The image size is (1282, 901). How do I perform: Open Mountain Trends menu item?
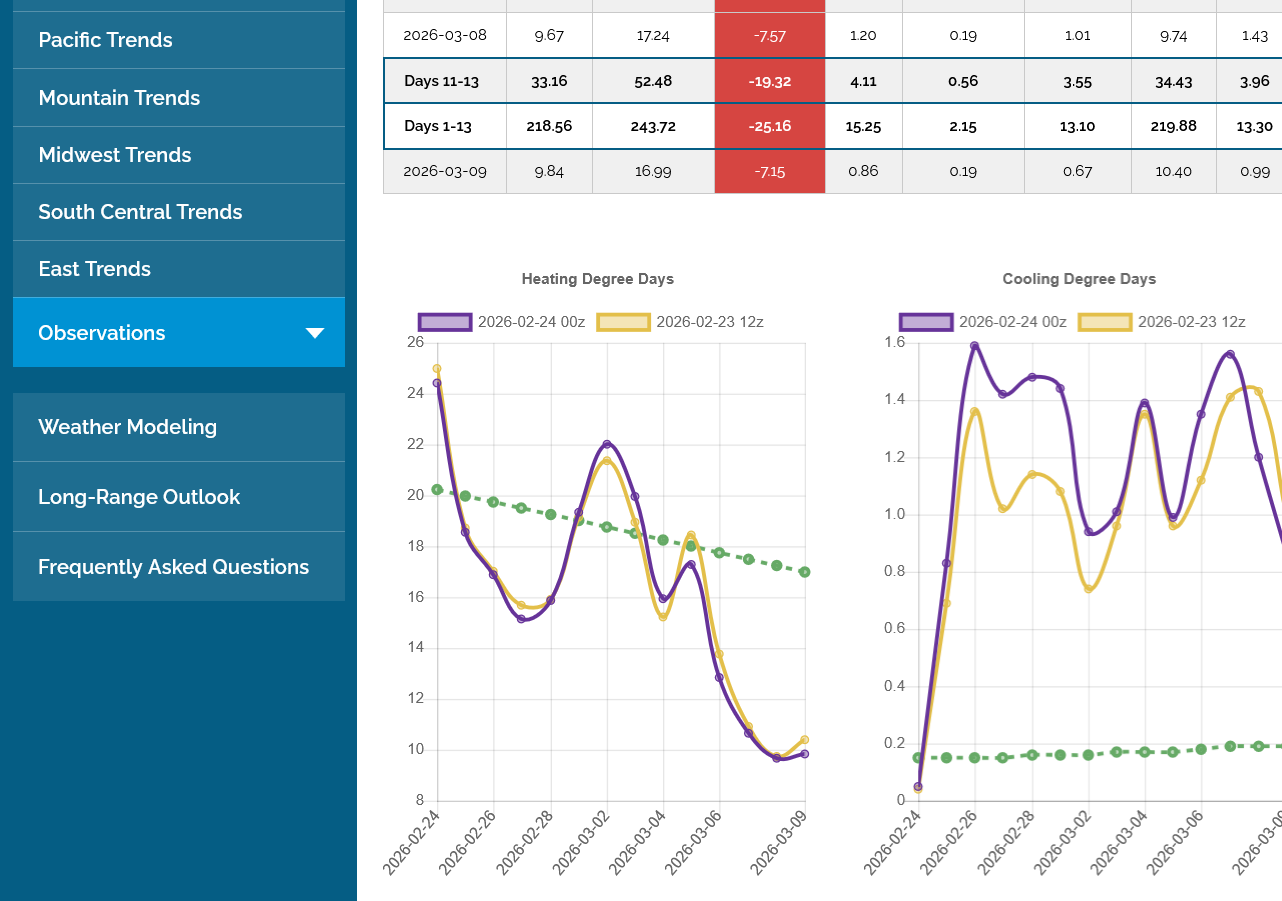point(119,98)
